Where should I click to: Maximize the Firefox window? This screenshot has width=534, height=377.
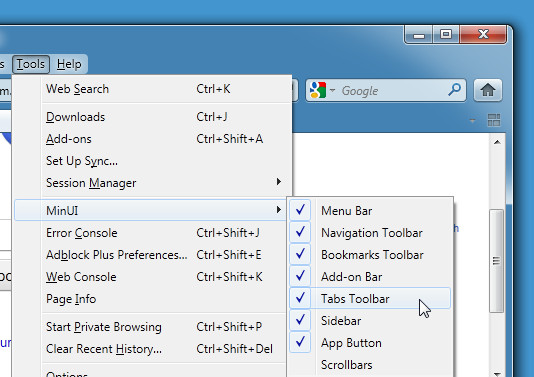coord(446,34)
